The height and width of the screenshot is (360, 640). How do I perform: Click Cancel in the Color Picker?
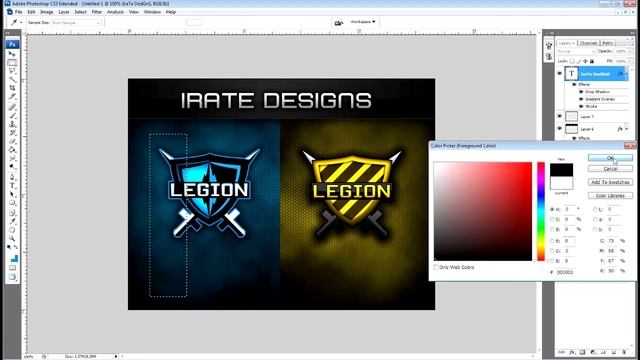pos(610,169)
